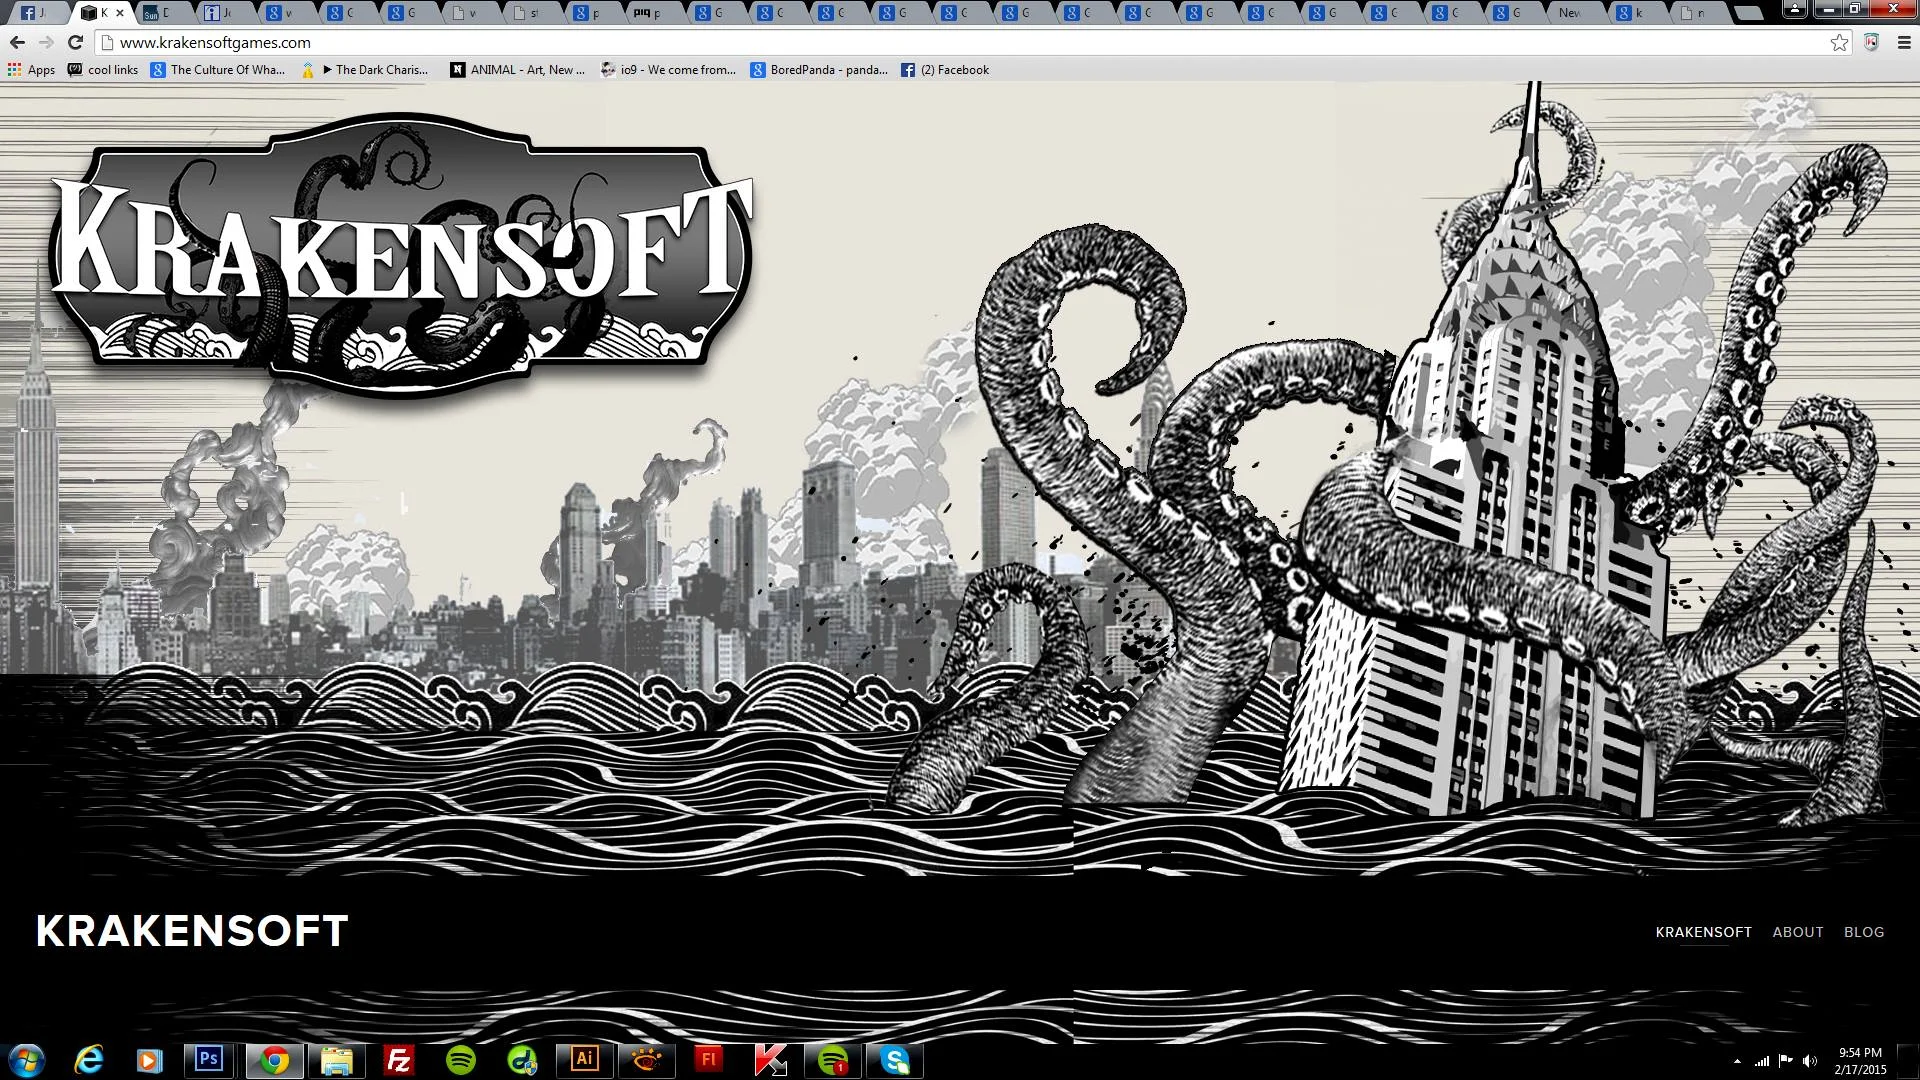Screen dimensions: 1920x1080
Task: Open the Action Center flag icon
Action: (1785, 1061)
